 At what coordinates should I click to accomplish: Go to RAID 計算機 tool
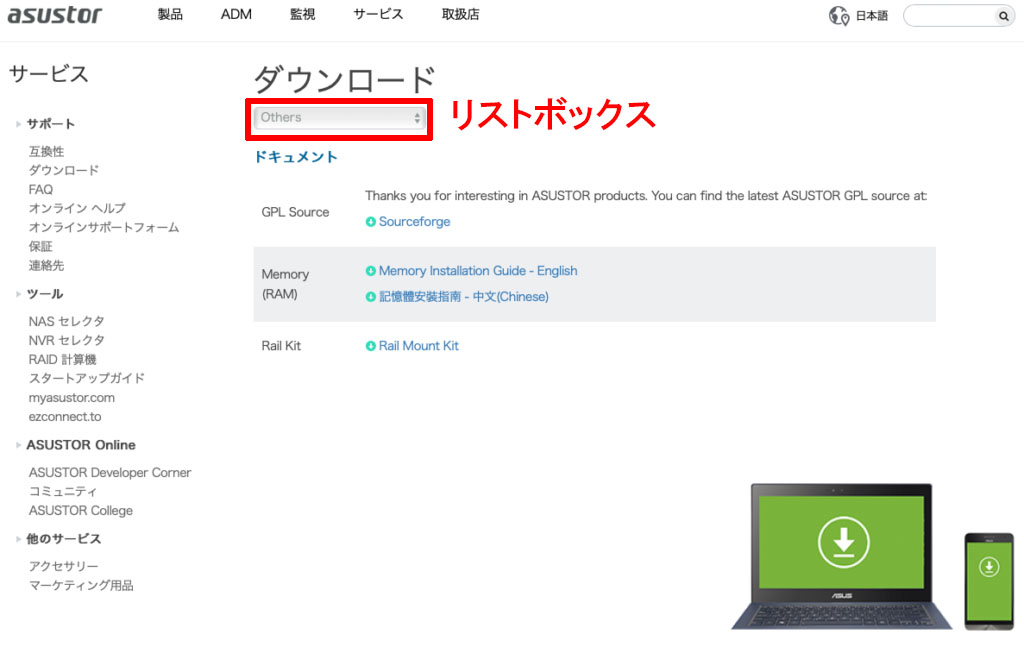point(62,359)
